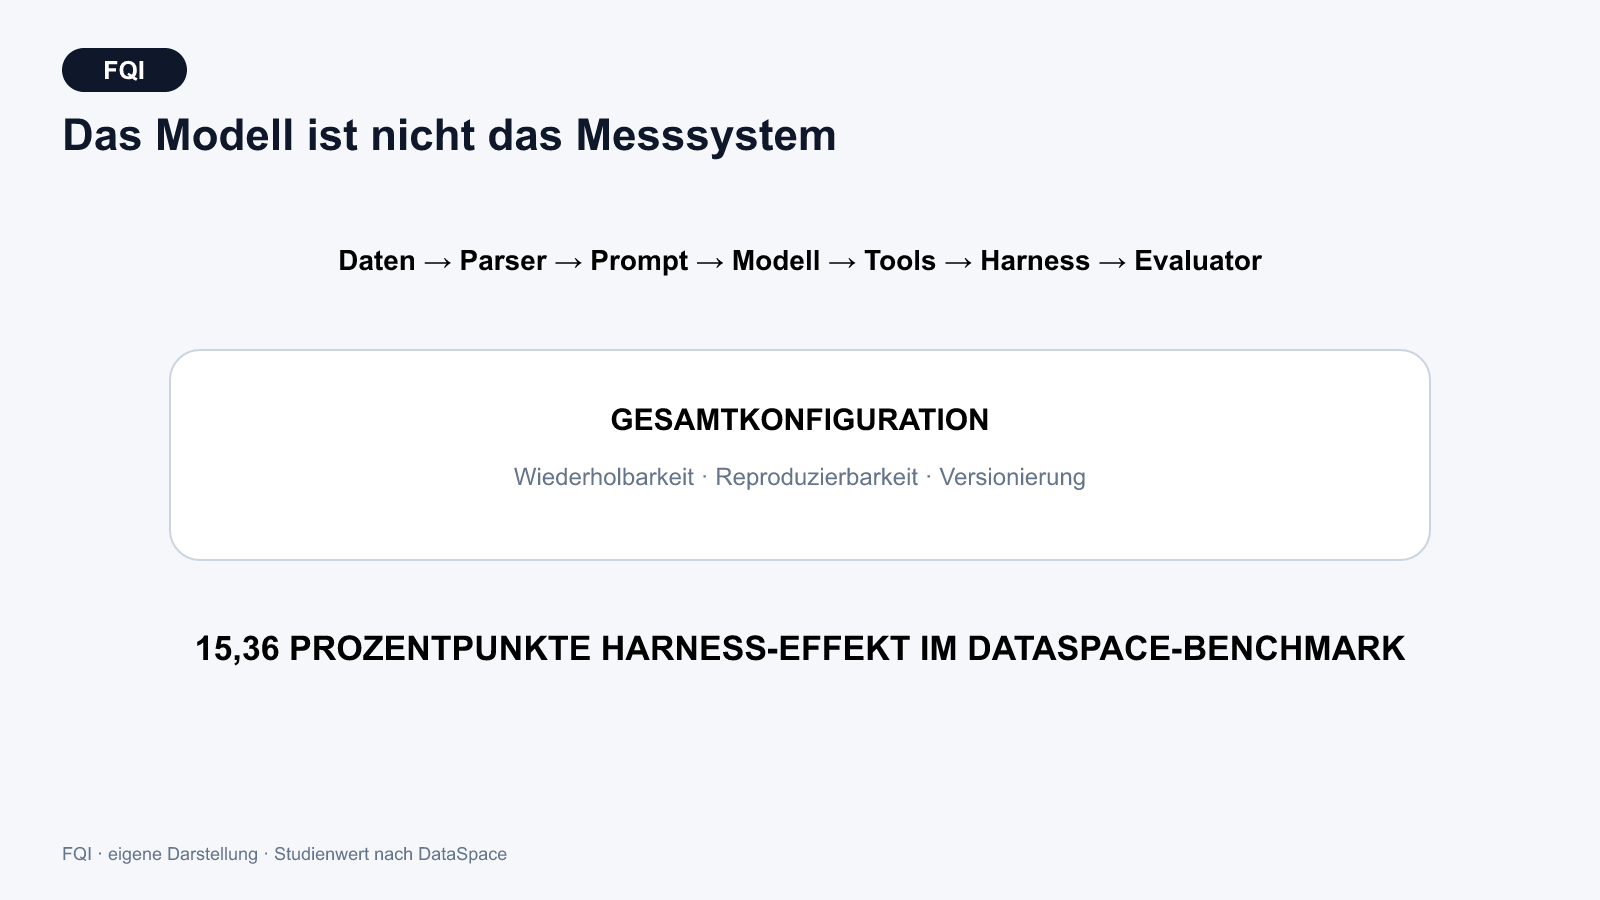
Task: Click the word 'Versionierung'
Action: point(1012,477)
